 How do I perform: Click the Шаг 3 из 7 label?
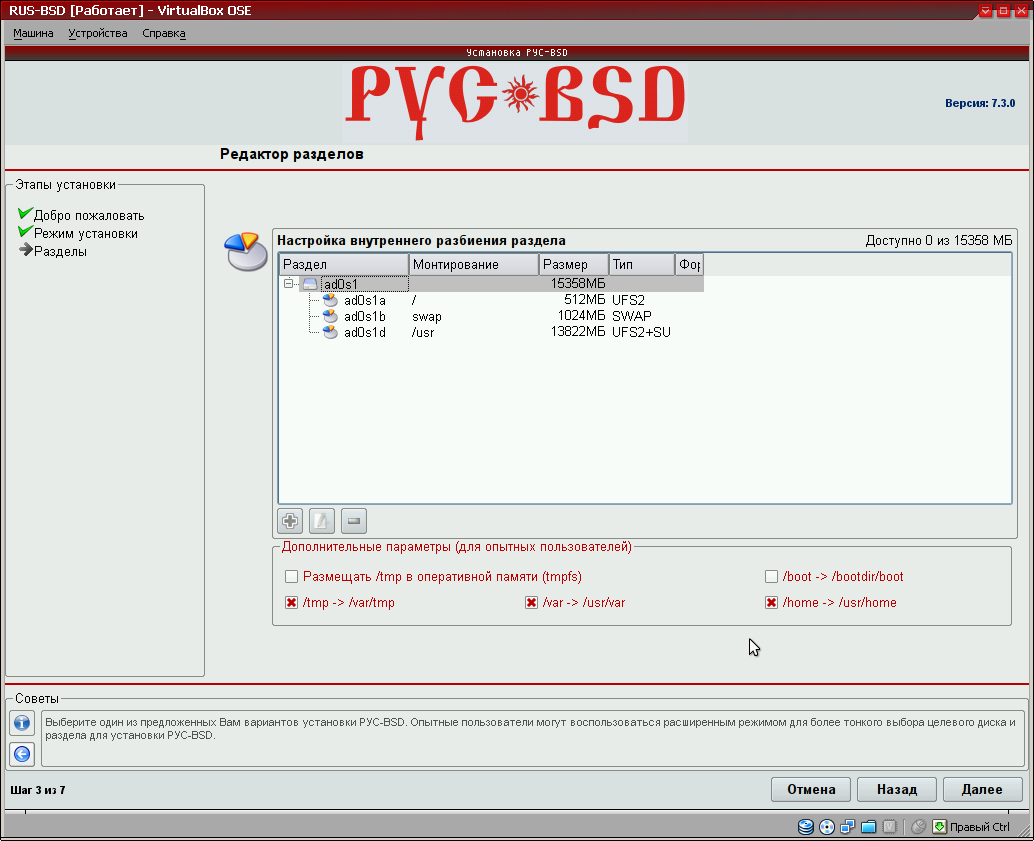tap(38, 790)
